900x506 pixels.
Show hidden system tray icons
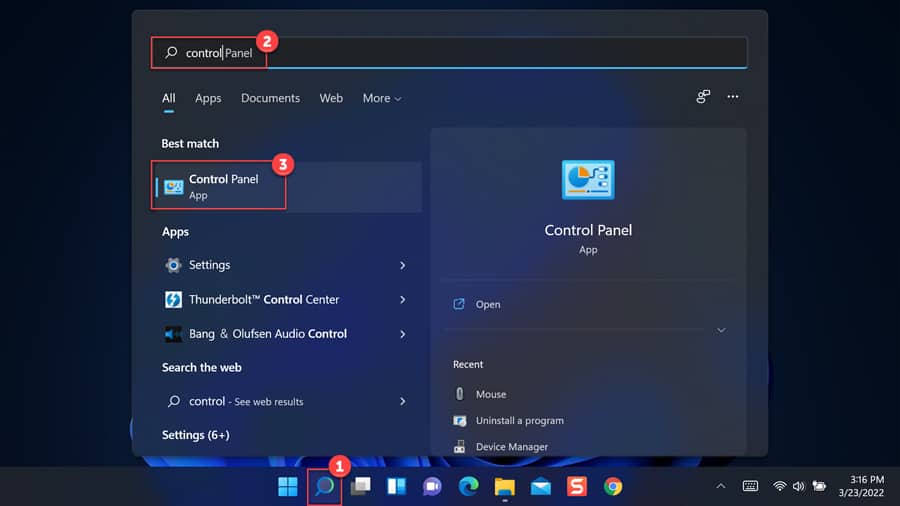[x=721, y=486]
